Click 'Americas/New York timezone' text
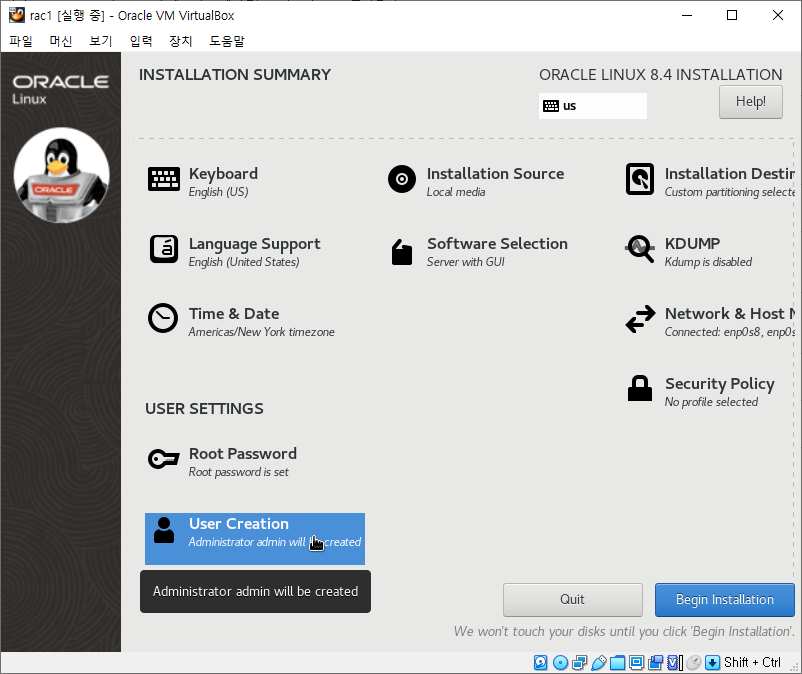This screenshot has height=674, width=802. point(261,332)
